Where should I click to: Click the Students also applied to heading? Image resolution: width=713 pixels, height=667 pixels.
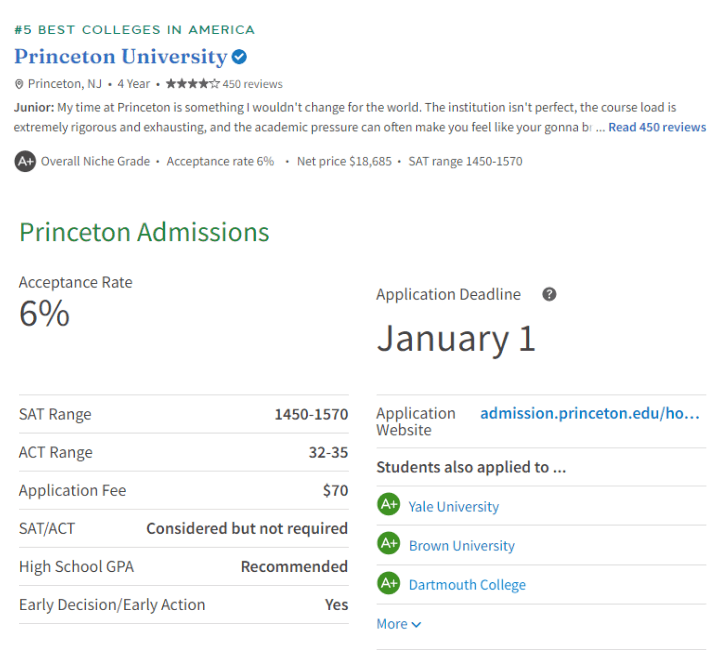coord(471,467)
